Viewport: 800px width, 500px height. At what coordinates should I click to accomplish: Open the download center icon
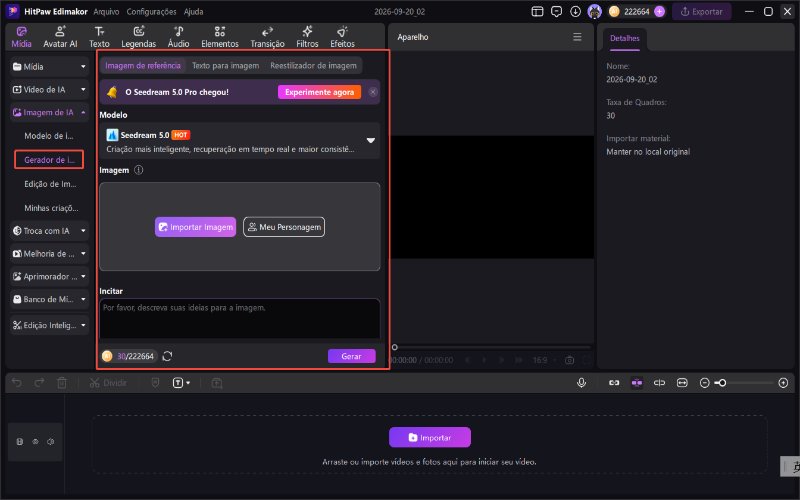576,11
